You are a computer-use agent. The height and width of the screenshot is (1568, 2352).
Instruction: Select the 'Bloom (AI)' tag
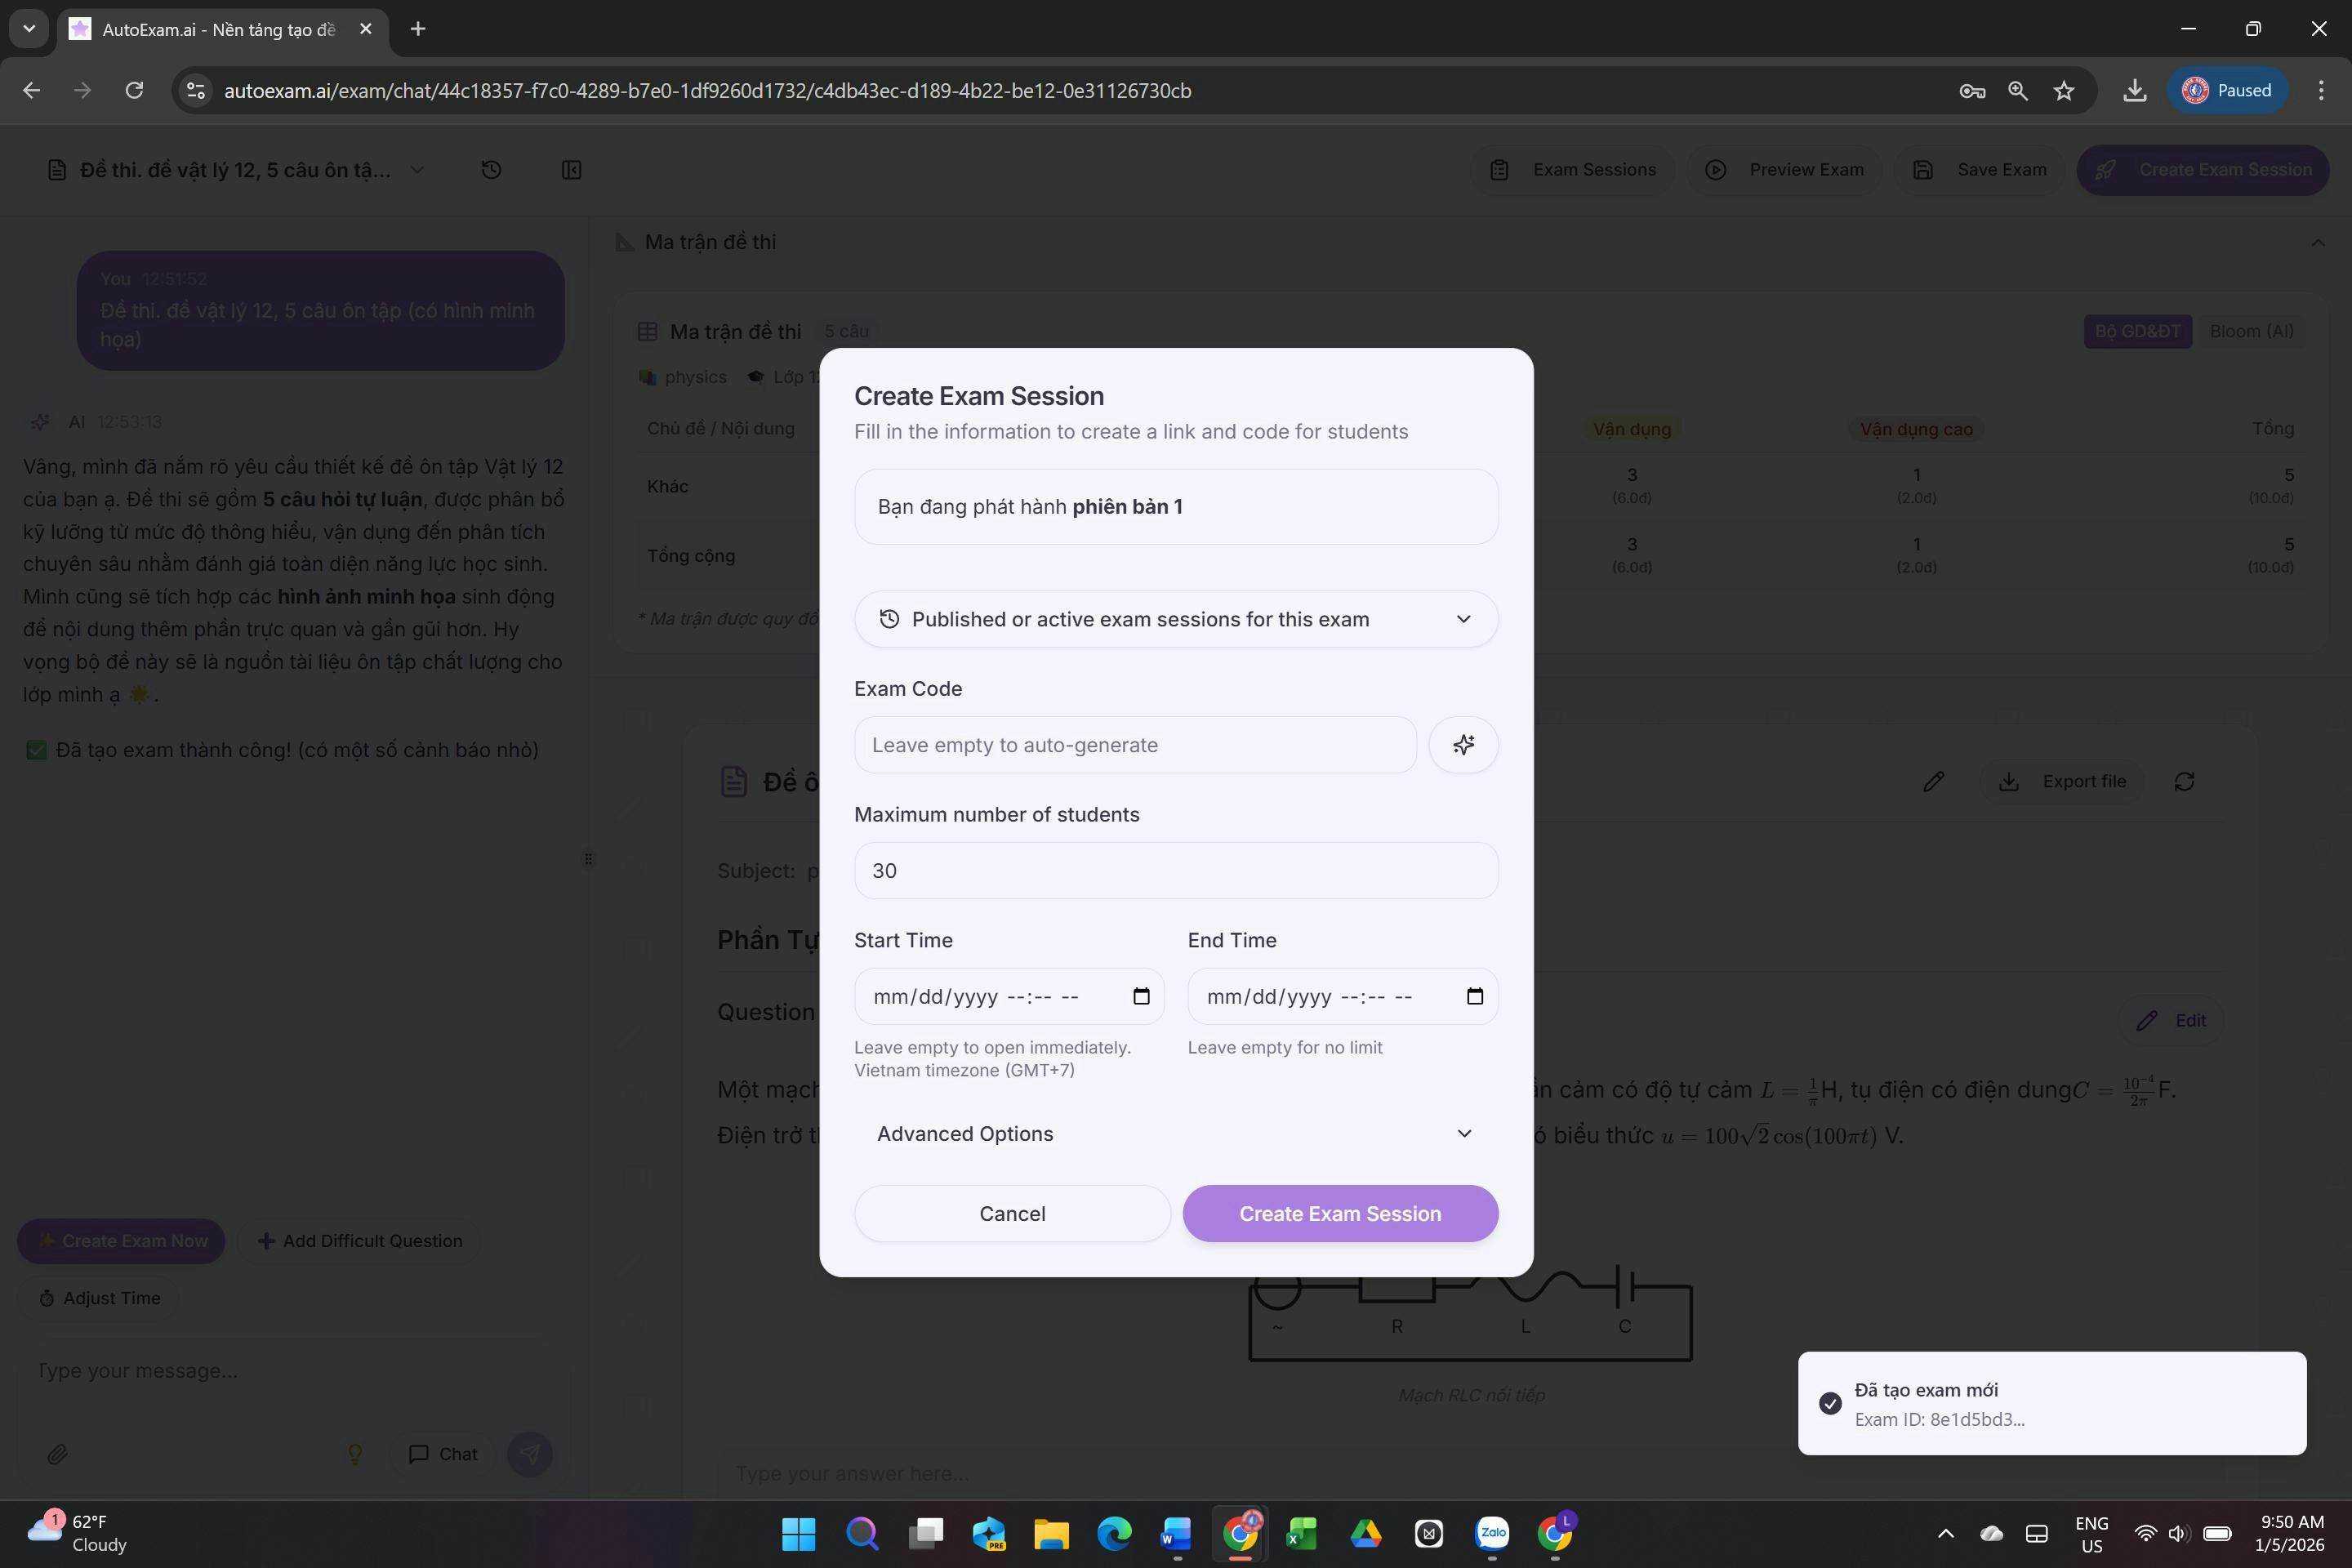coord(2251,331)
